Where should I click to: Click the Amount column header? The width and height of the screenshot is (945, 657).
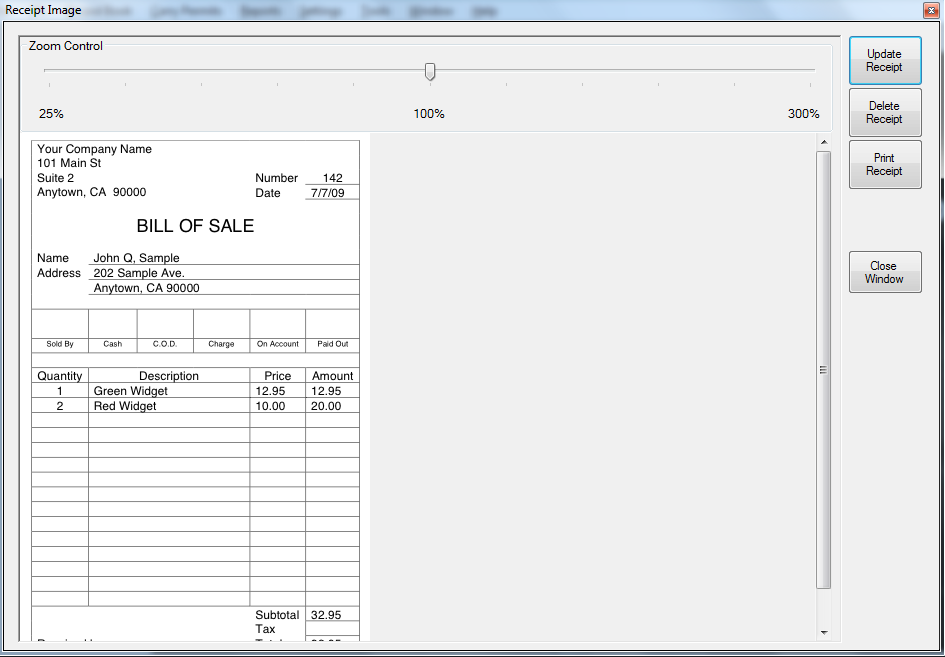pos(333,376)
